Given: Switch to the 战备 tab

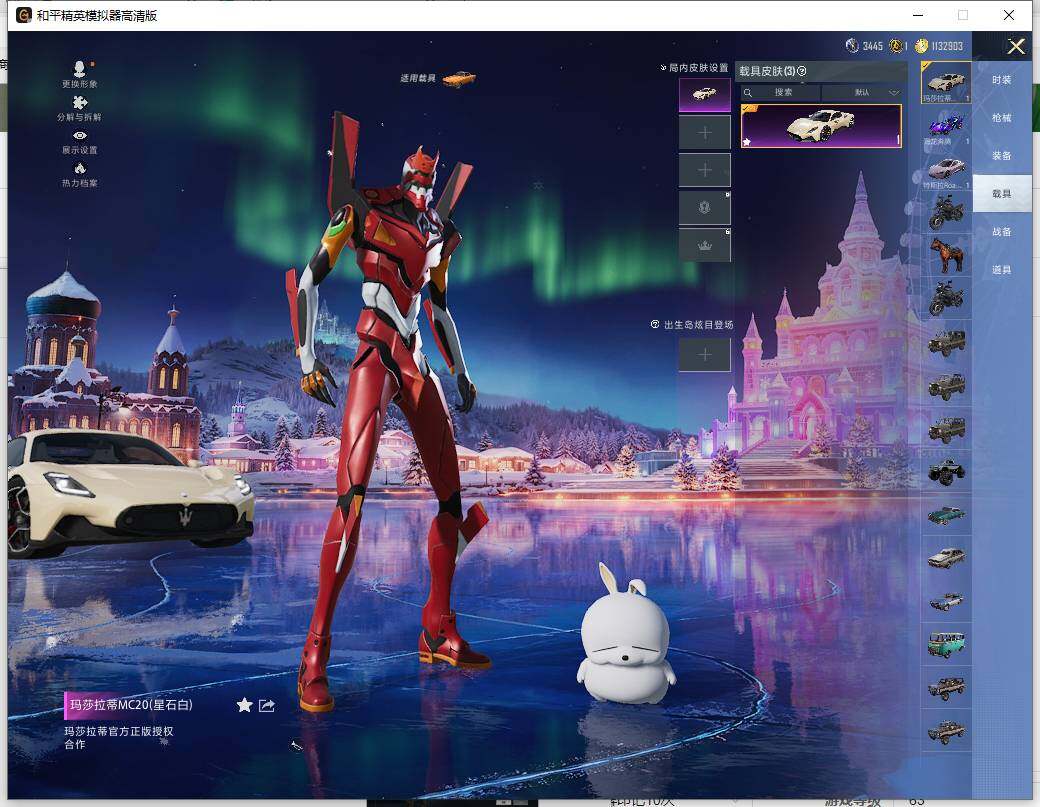Looking at the screenshot, I should pos(1002,231).
